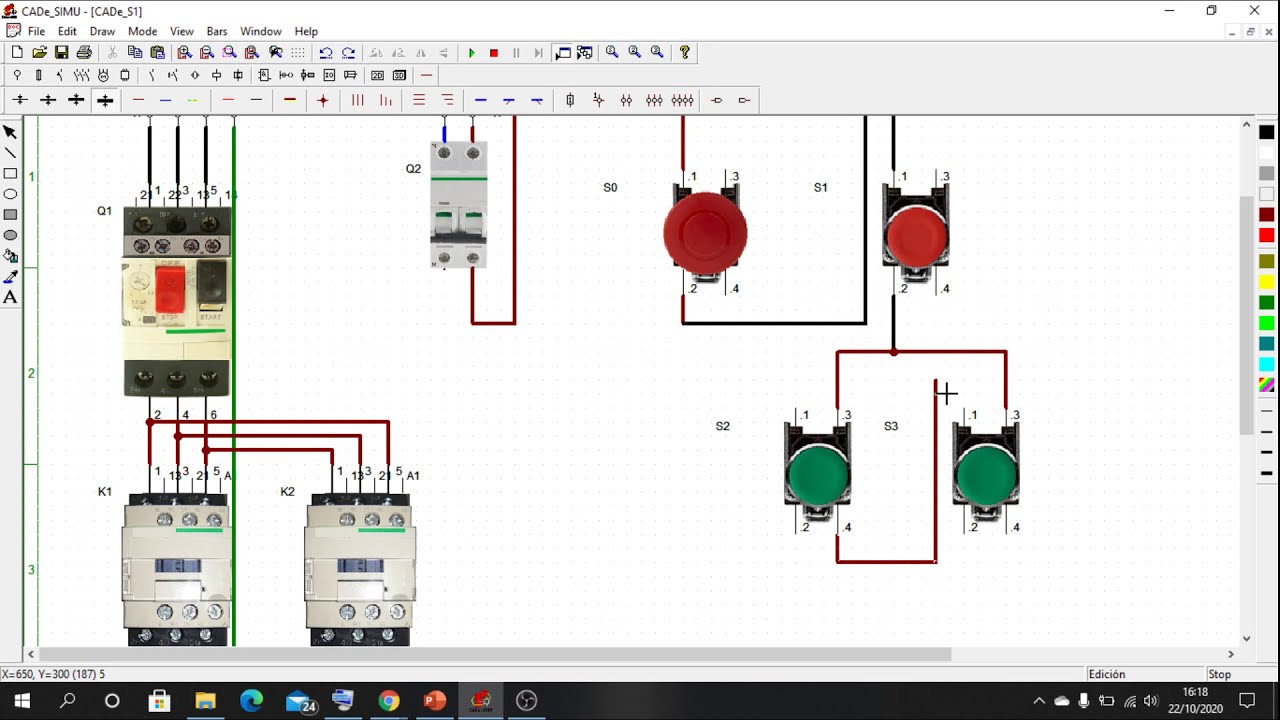Open the Mode menu

click(142, 31)
